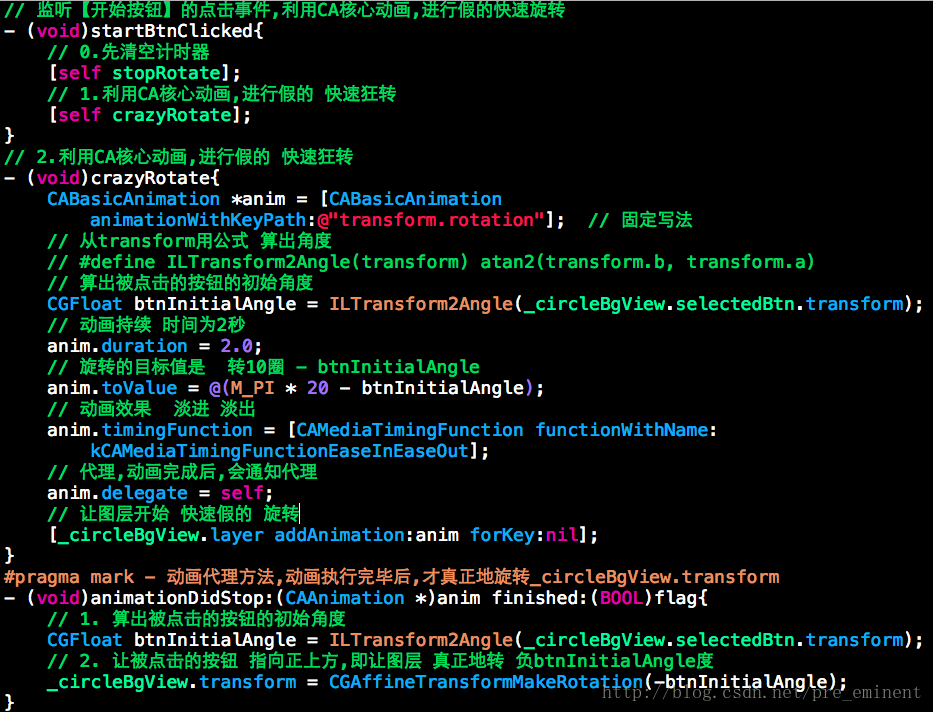Click 'atan2(transform.b, transform.a)' in the comment

click(x=647, y=262)
